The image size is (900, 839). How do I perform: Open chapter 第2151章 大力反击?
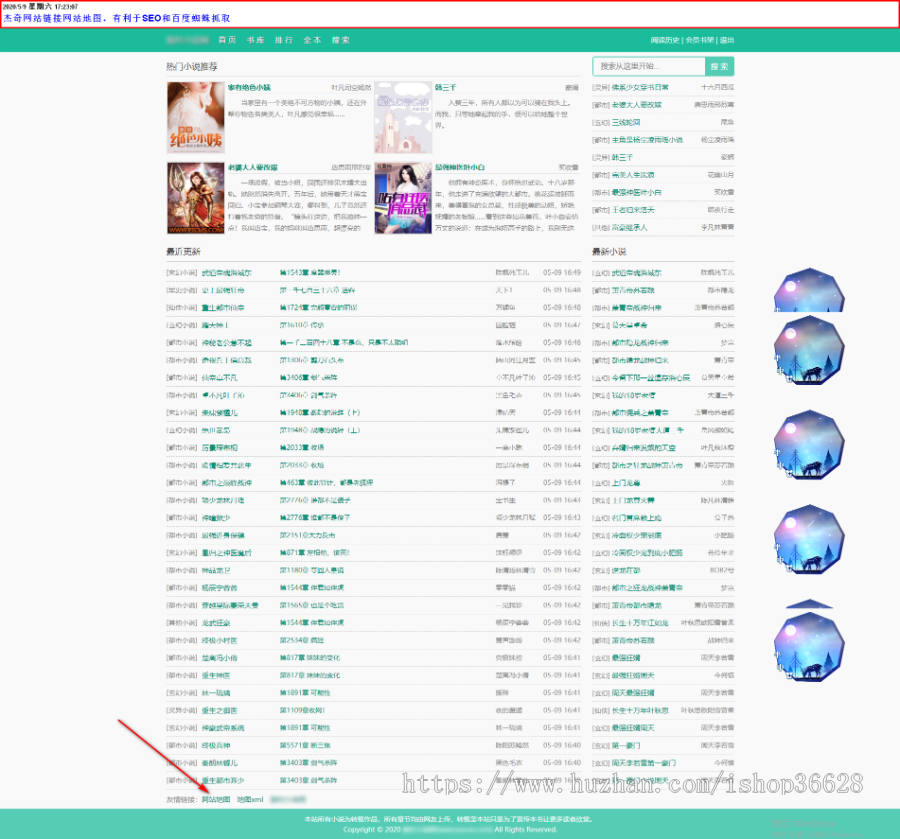point(307,535)
